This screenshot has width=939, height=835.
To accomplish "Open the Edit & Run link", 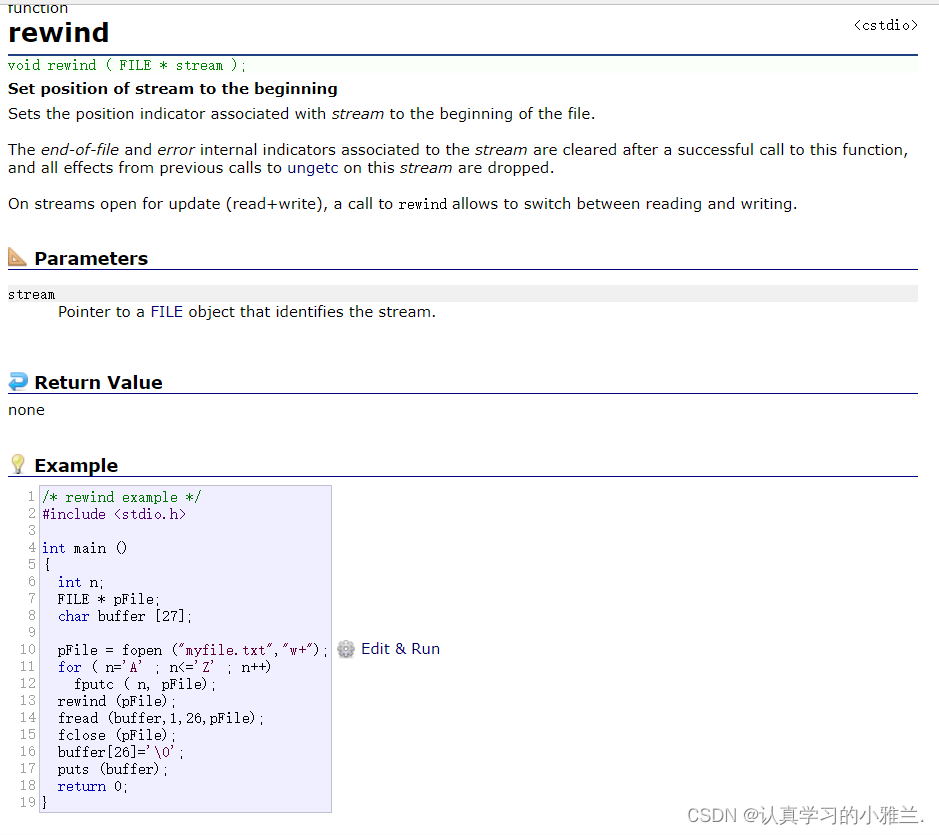I will (x=400, y=649).
